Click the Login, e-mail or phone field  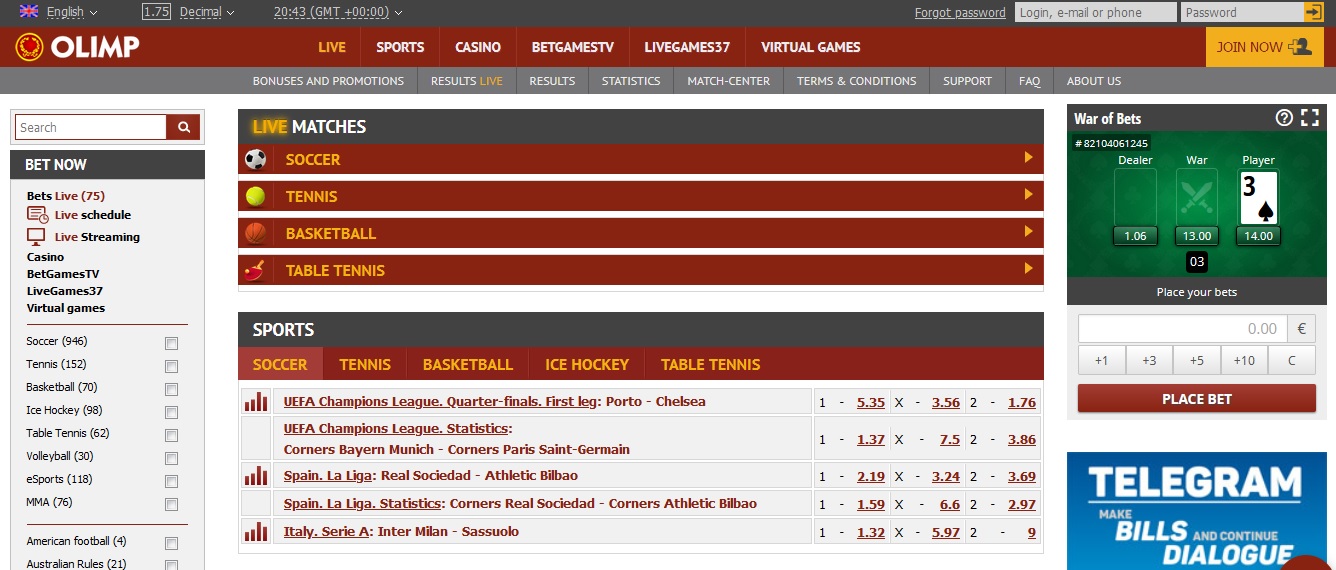pos(1095,12)
